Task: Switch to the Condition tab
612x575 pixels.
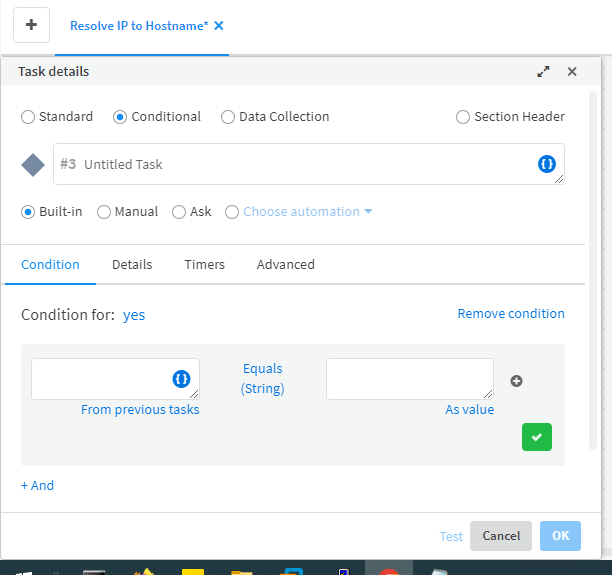Action: point(50,265)
